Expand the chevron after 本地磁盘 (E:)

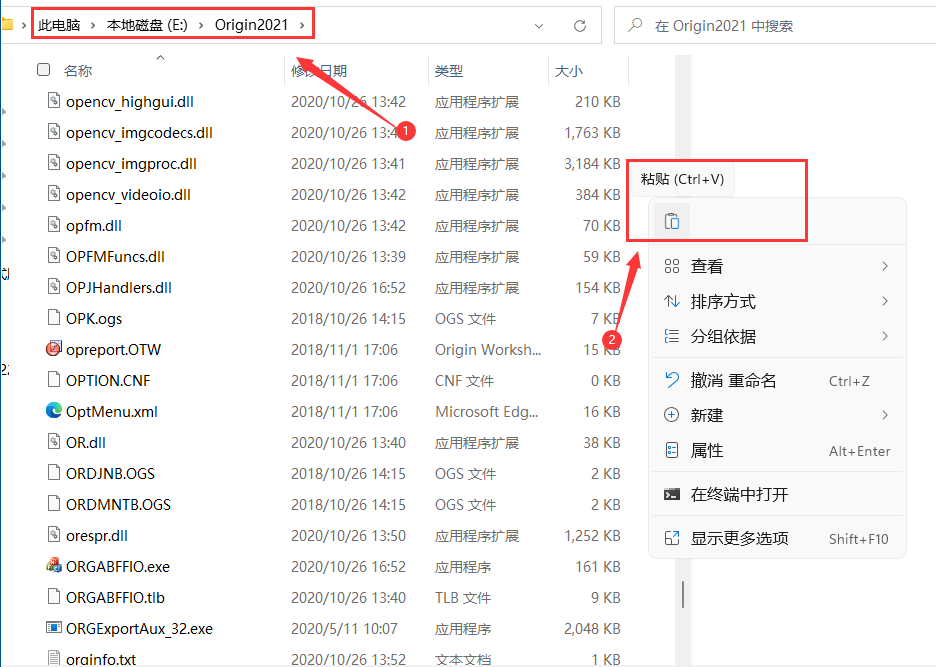(201, 25)
